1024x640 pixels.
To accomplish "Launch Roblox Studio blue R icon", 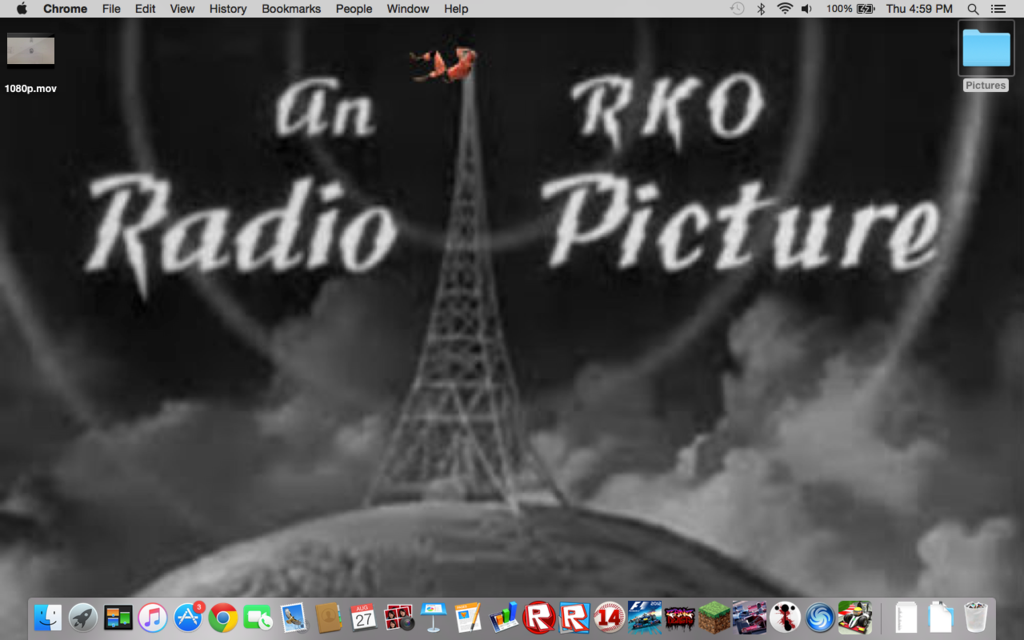I will (x=574, y=617).
